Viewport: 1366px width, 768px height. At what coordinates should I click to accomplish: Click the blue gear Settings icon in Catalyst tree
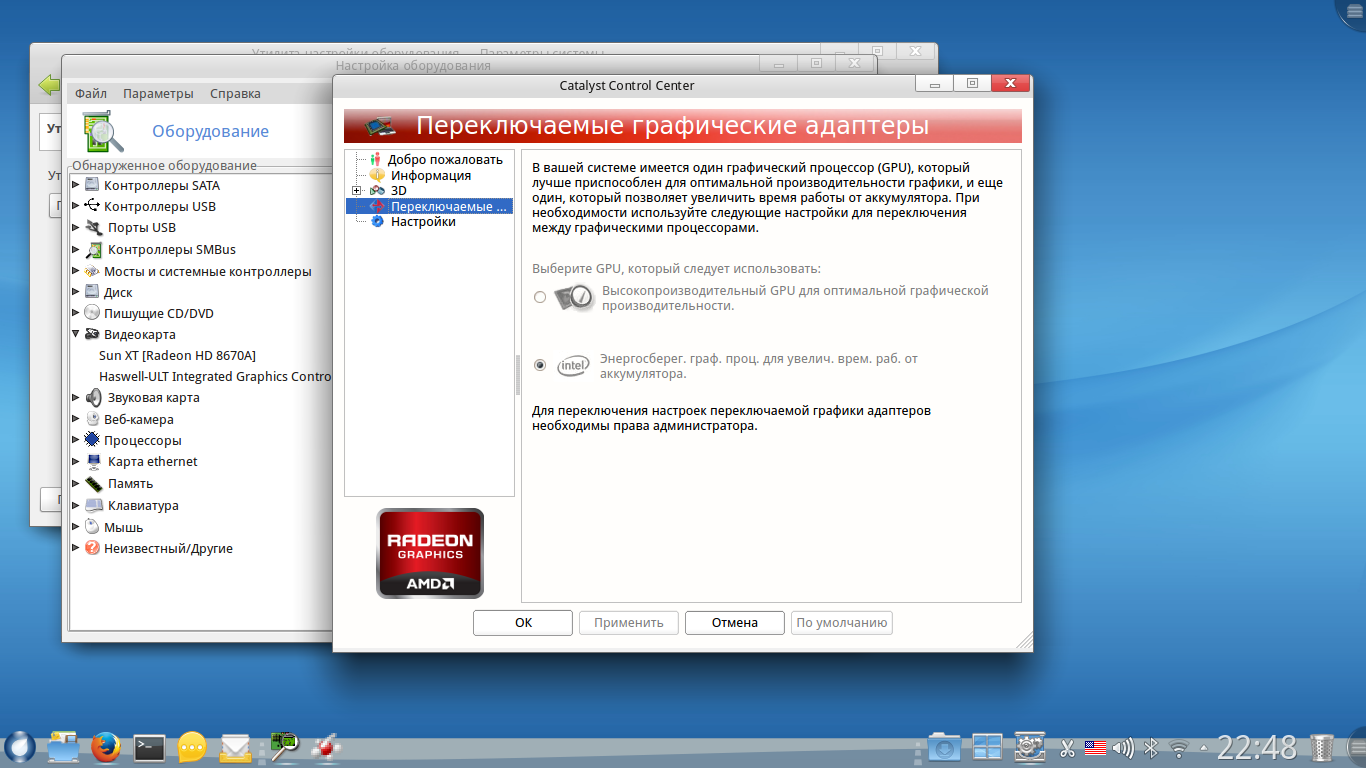pos(377,222)
